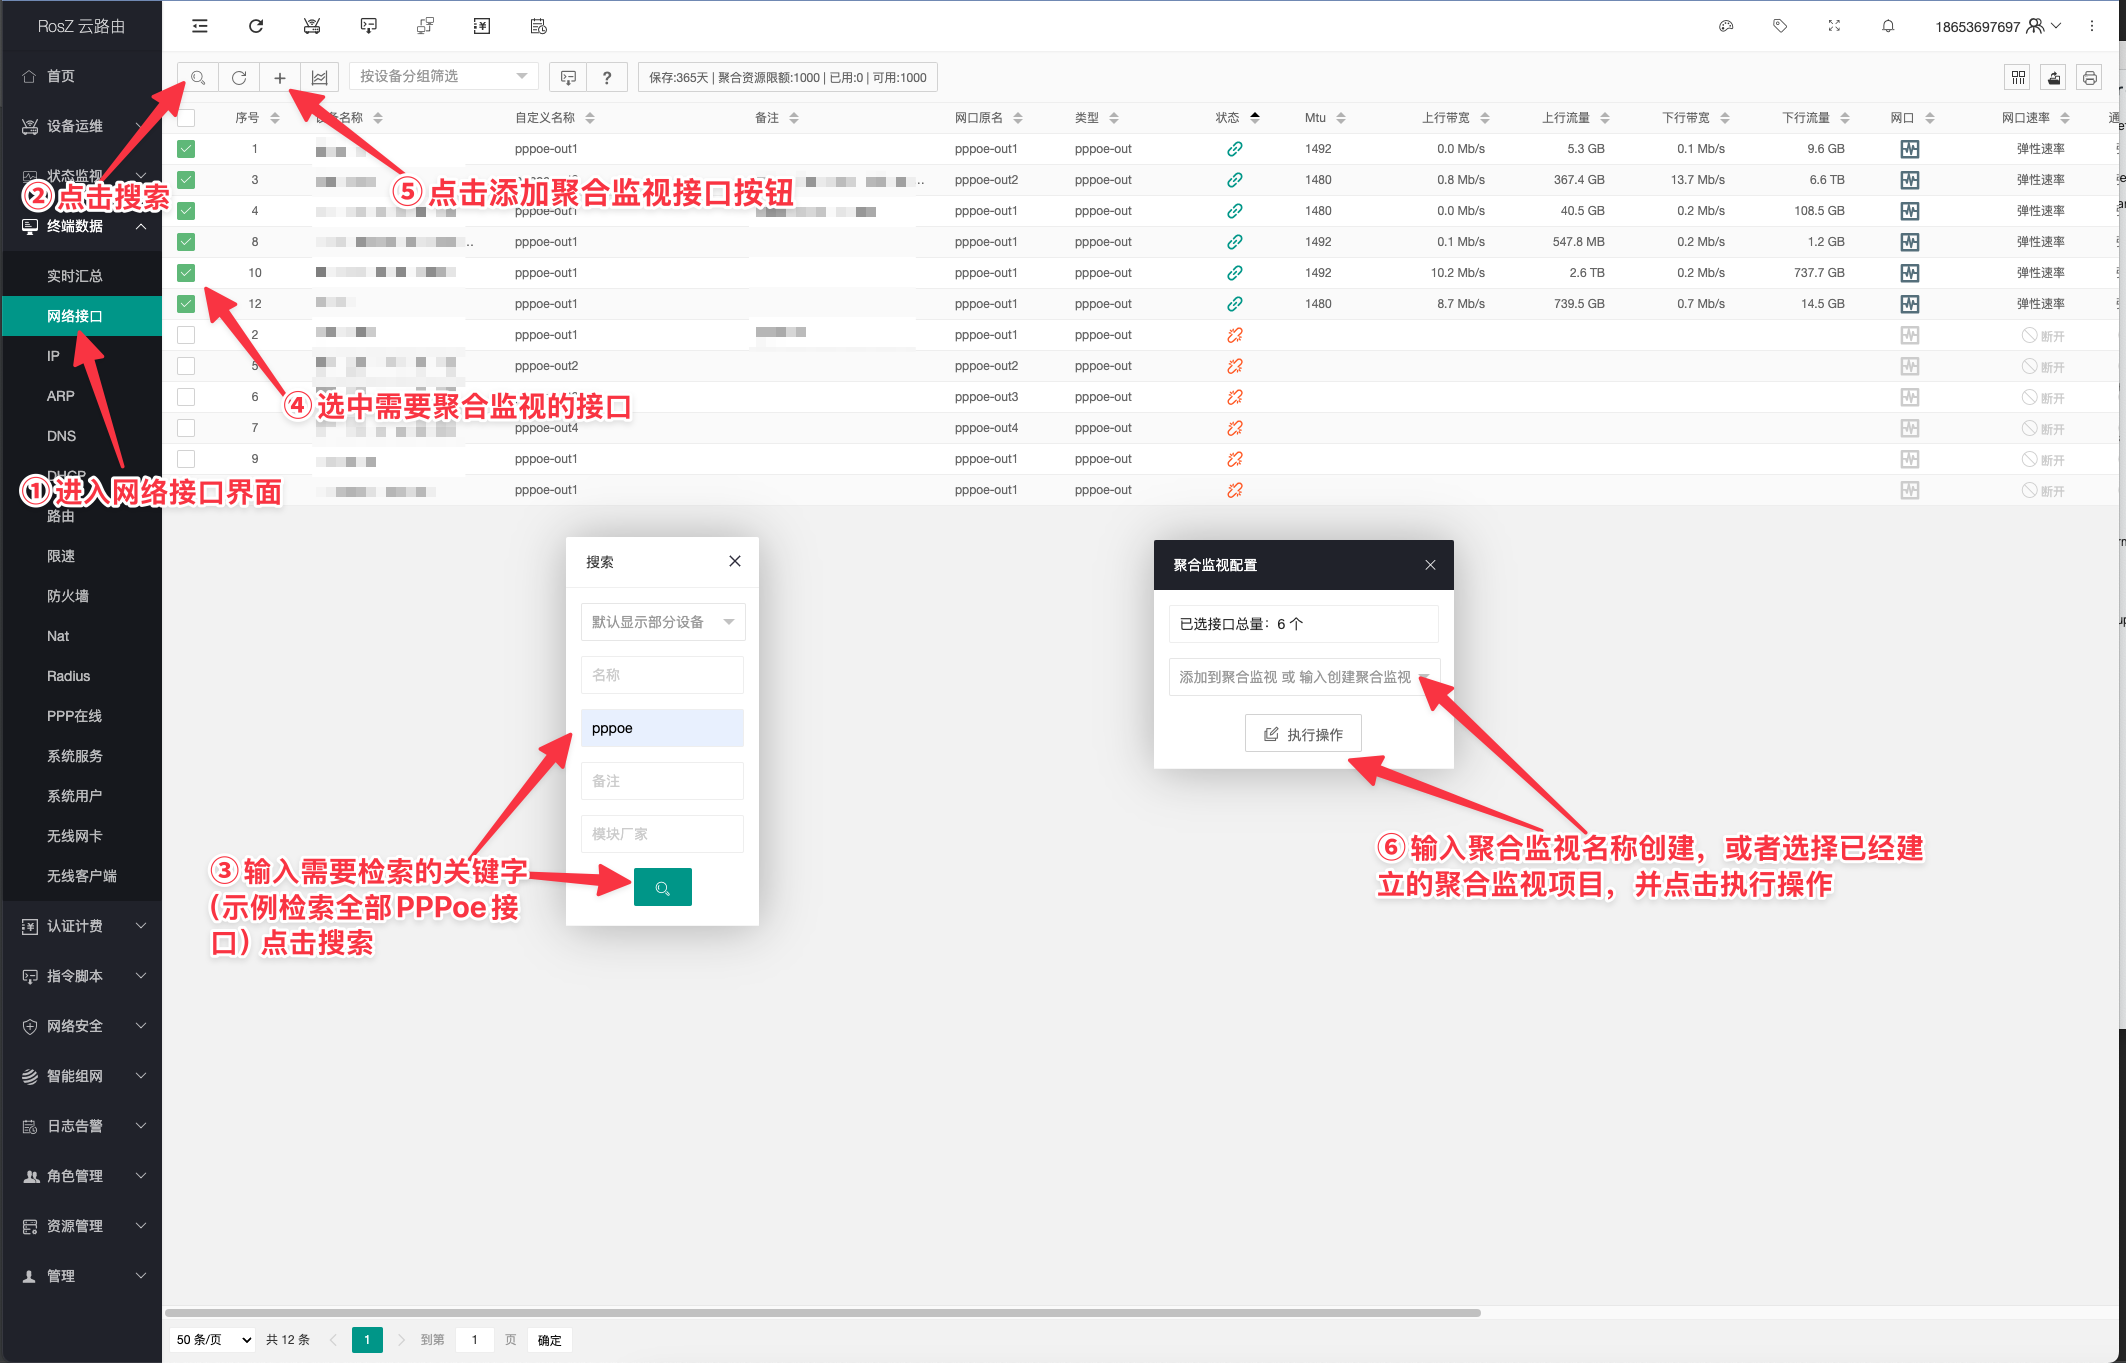Click the search magnifier toolbar icon
Viewport: 2126px width, 1363px height.
[198, 77]
